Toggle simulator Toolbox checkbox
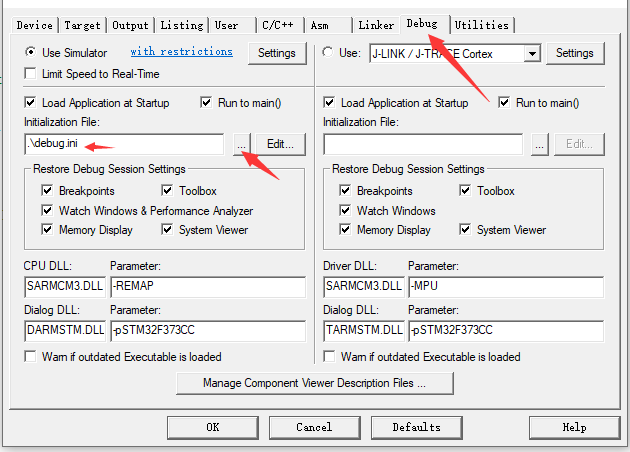Image resolution: width=630 pixels, height=452 pixels. point(167,190)
